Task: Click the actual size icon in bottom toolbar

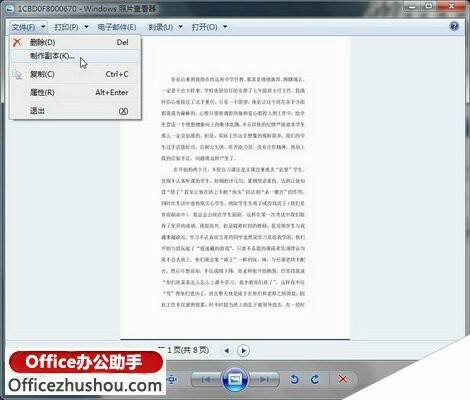Action: point(171,379)
